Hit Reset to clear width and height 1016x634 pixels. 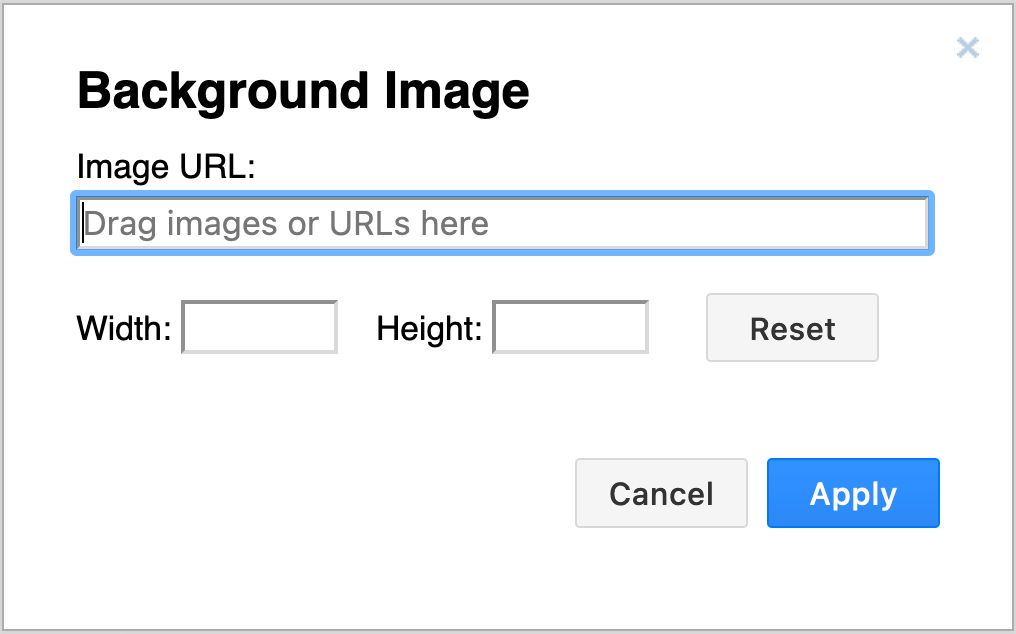click(791, 328)
